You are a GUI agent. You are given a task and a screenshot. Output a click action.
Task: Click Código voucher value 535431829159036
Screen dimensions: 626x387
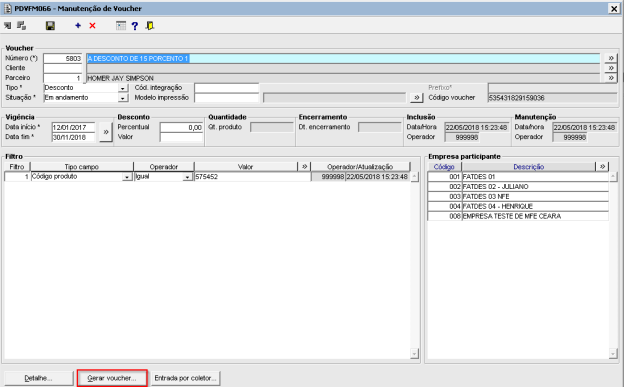553,98
